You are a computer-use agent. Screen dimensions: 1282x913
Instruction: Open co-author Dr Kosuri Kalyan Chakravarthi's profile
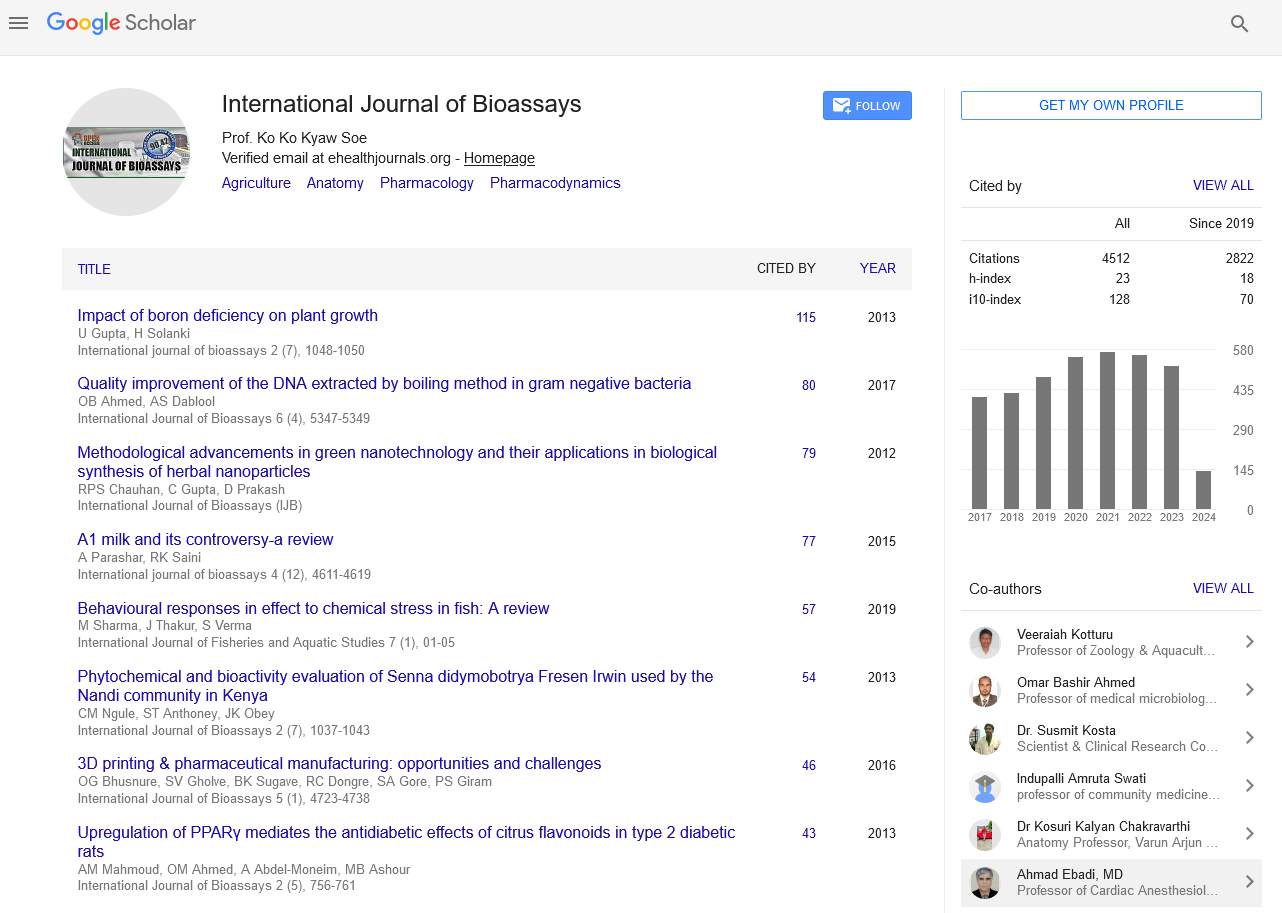pos(1104,826)
